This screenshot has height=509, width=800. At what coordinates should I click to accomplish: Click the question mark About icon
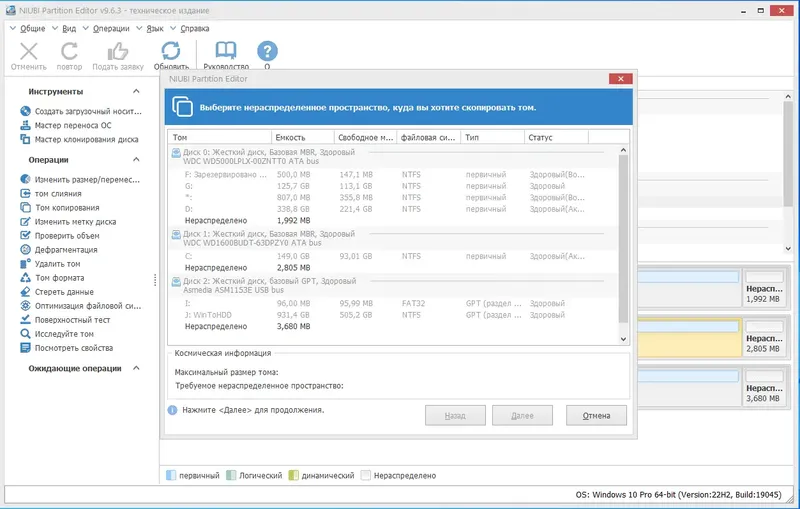tap(267, 51)
